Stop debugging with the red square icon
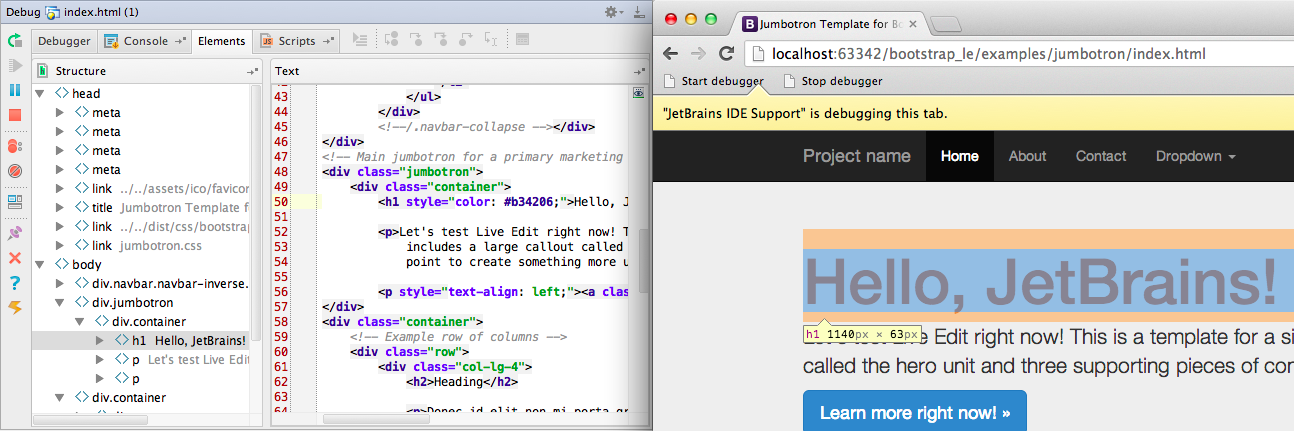Screen dimensions: 1294x431 pyautogui.click(x=15, y=115)
